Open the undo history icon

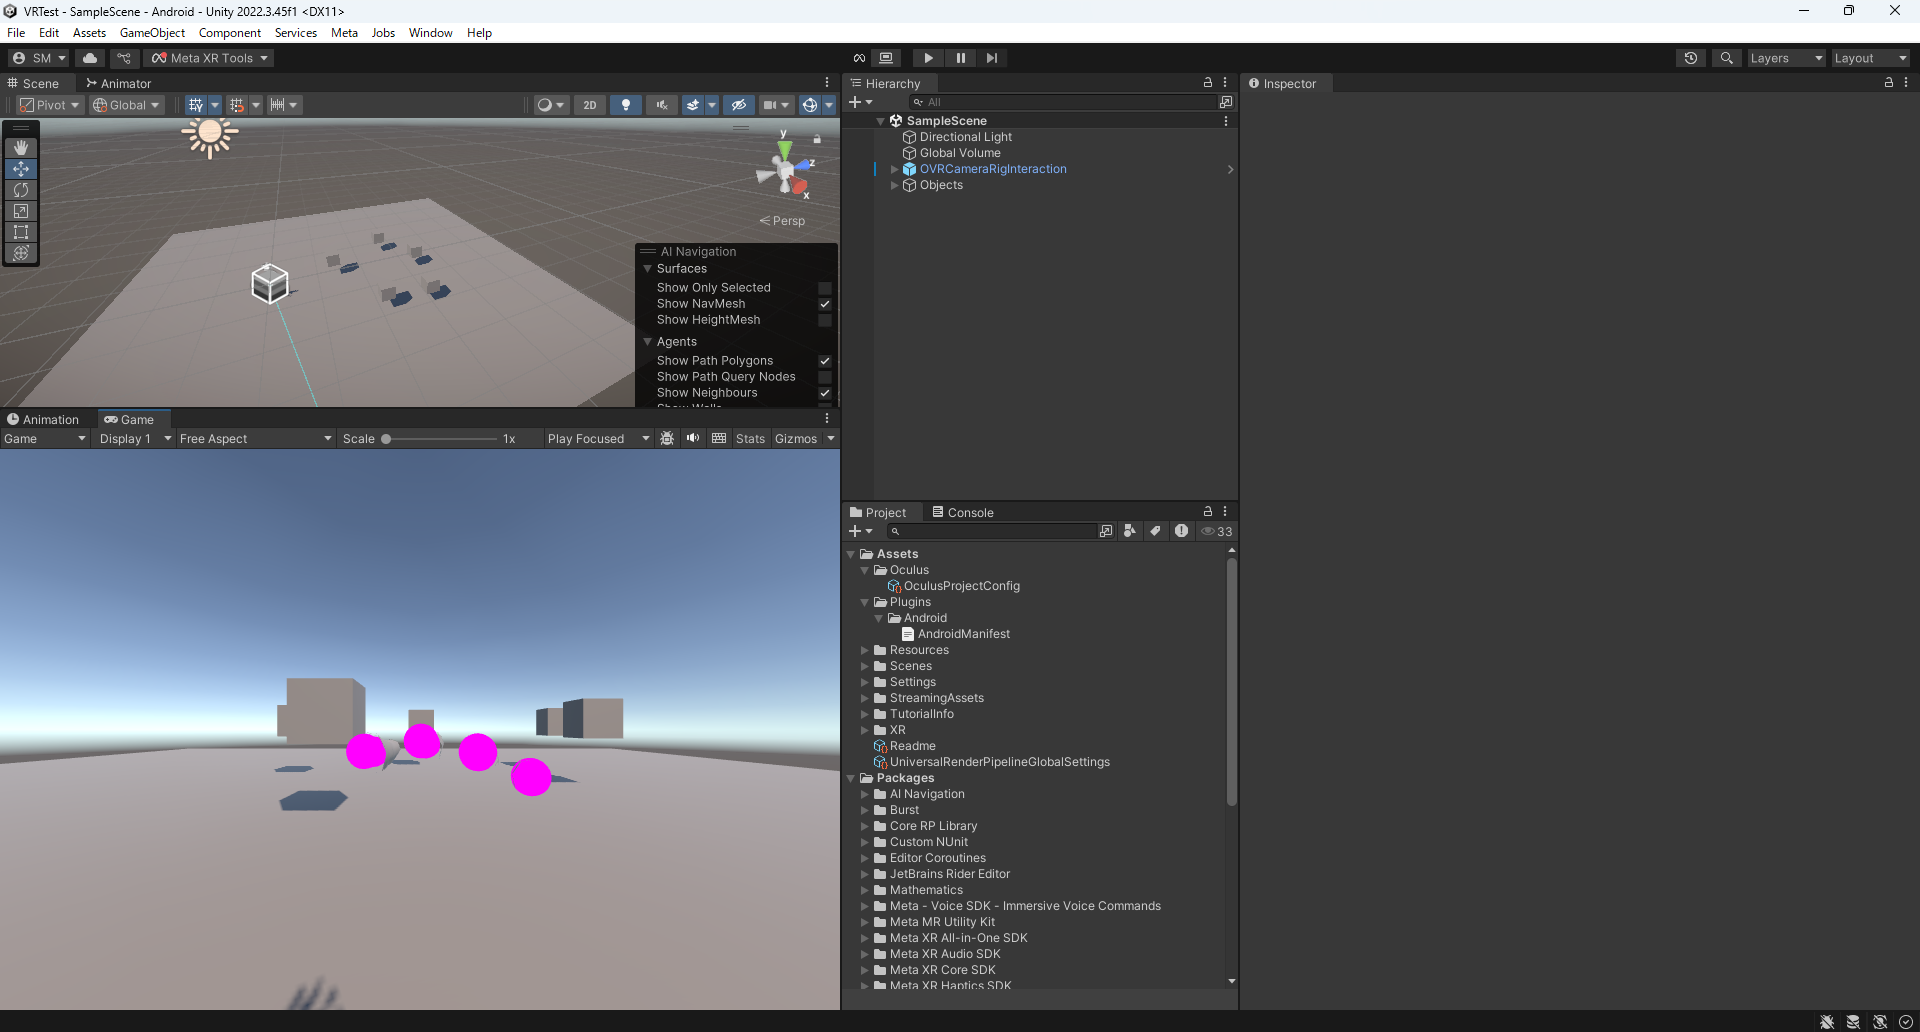click(x=1691, y=58)
